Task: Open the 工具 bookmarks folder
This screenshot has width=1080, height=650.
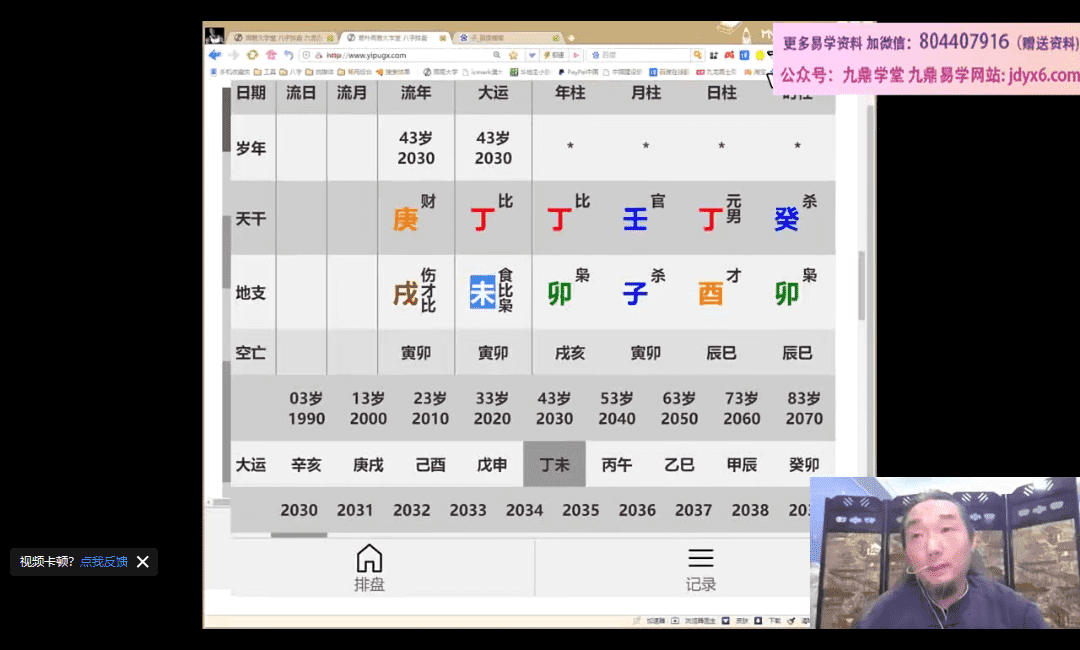Action: 266,72
